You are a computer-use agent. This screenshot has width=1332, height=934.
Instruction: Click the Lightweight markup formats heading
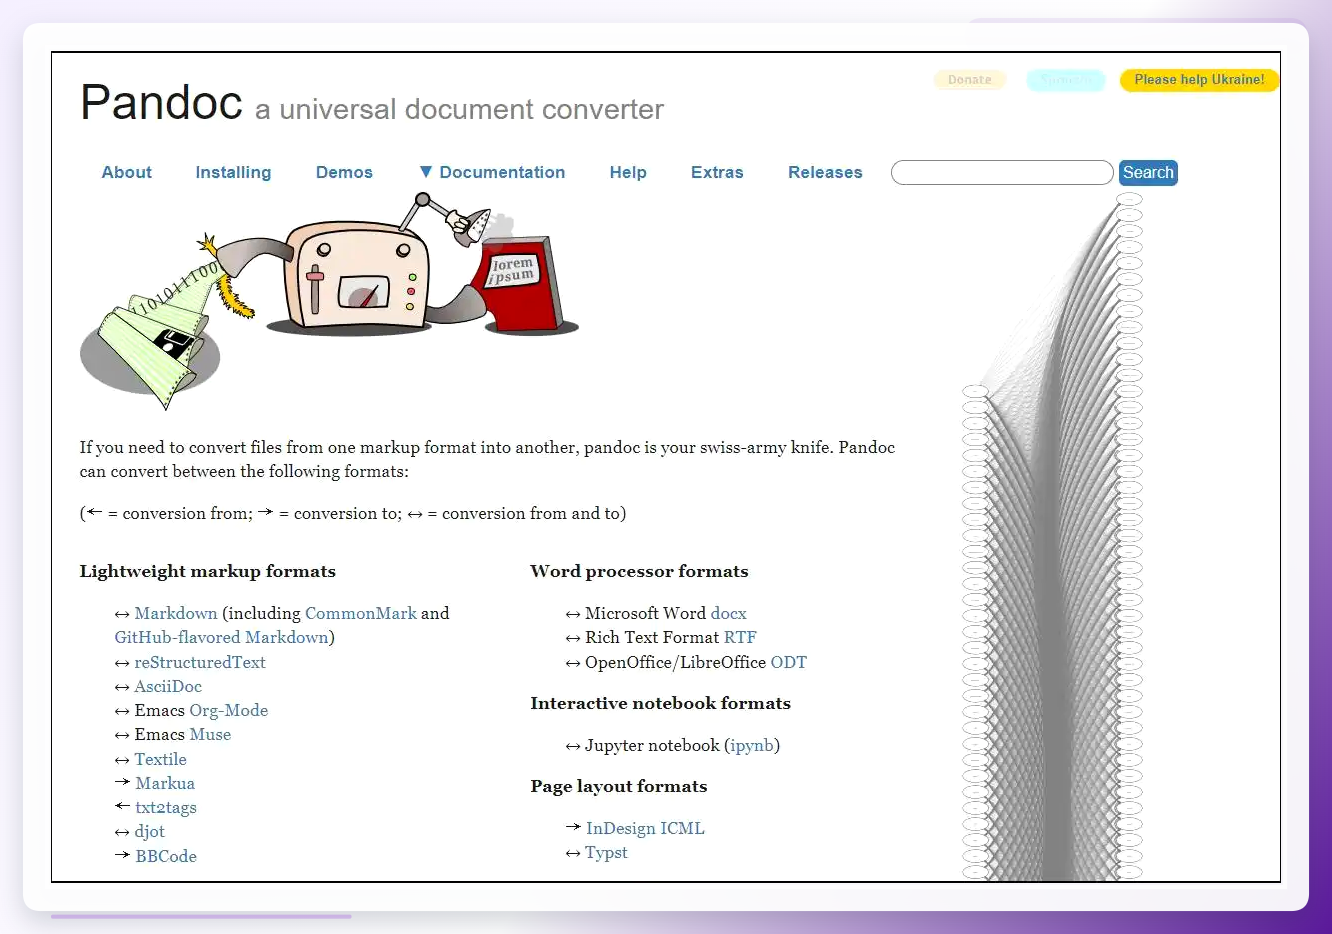[x=208, y=571]
